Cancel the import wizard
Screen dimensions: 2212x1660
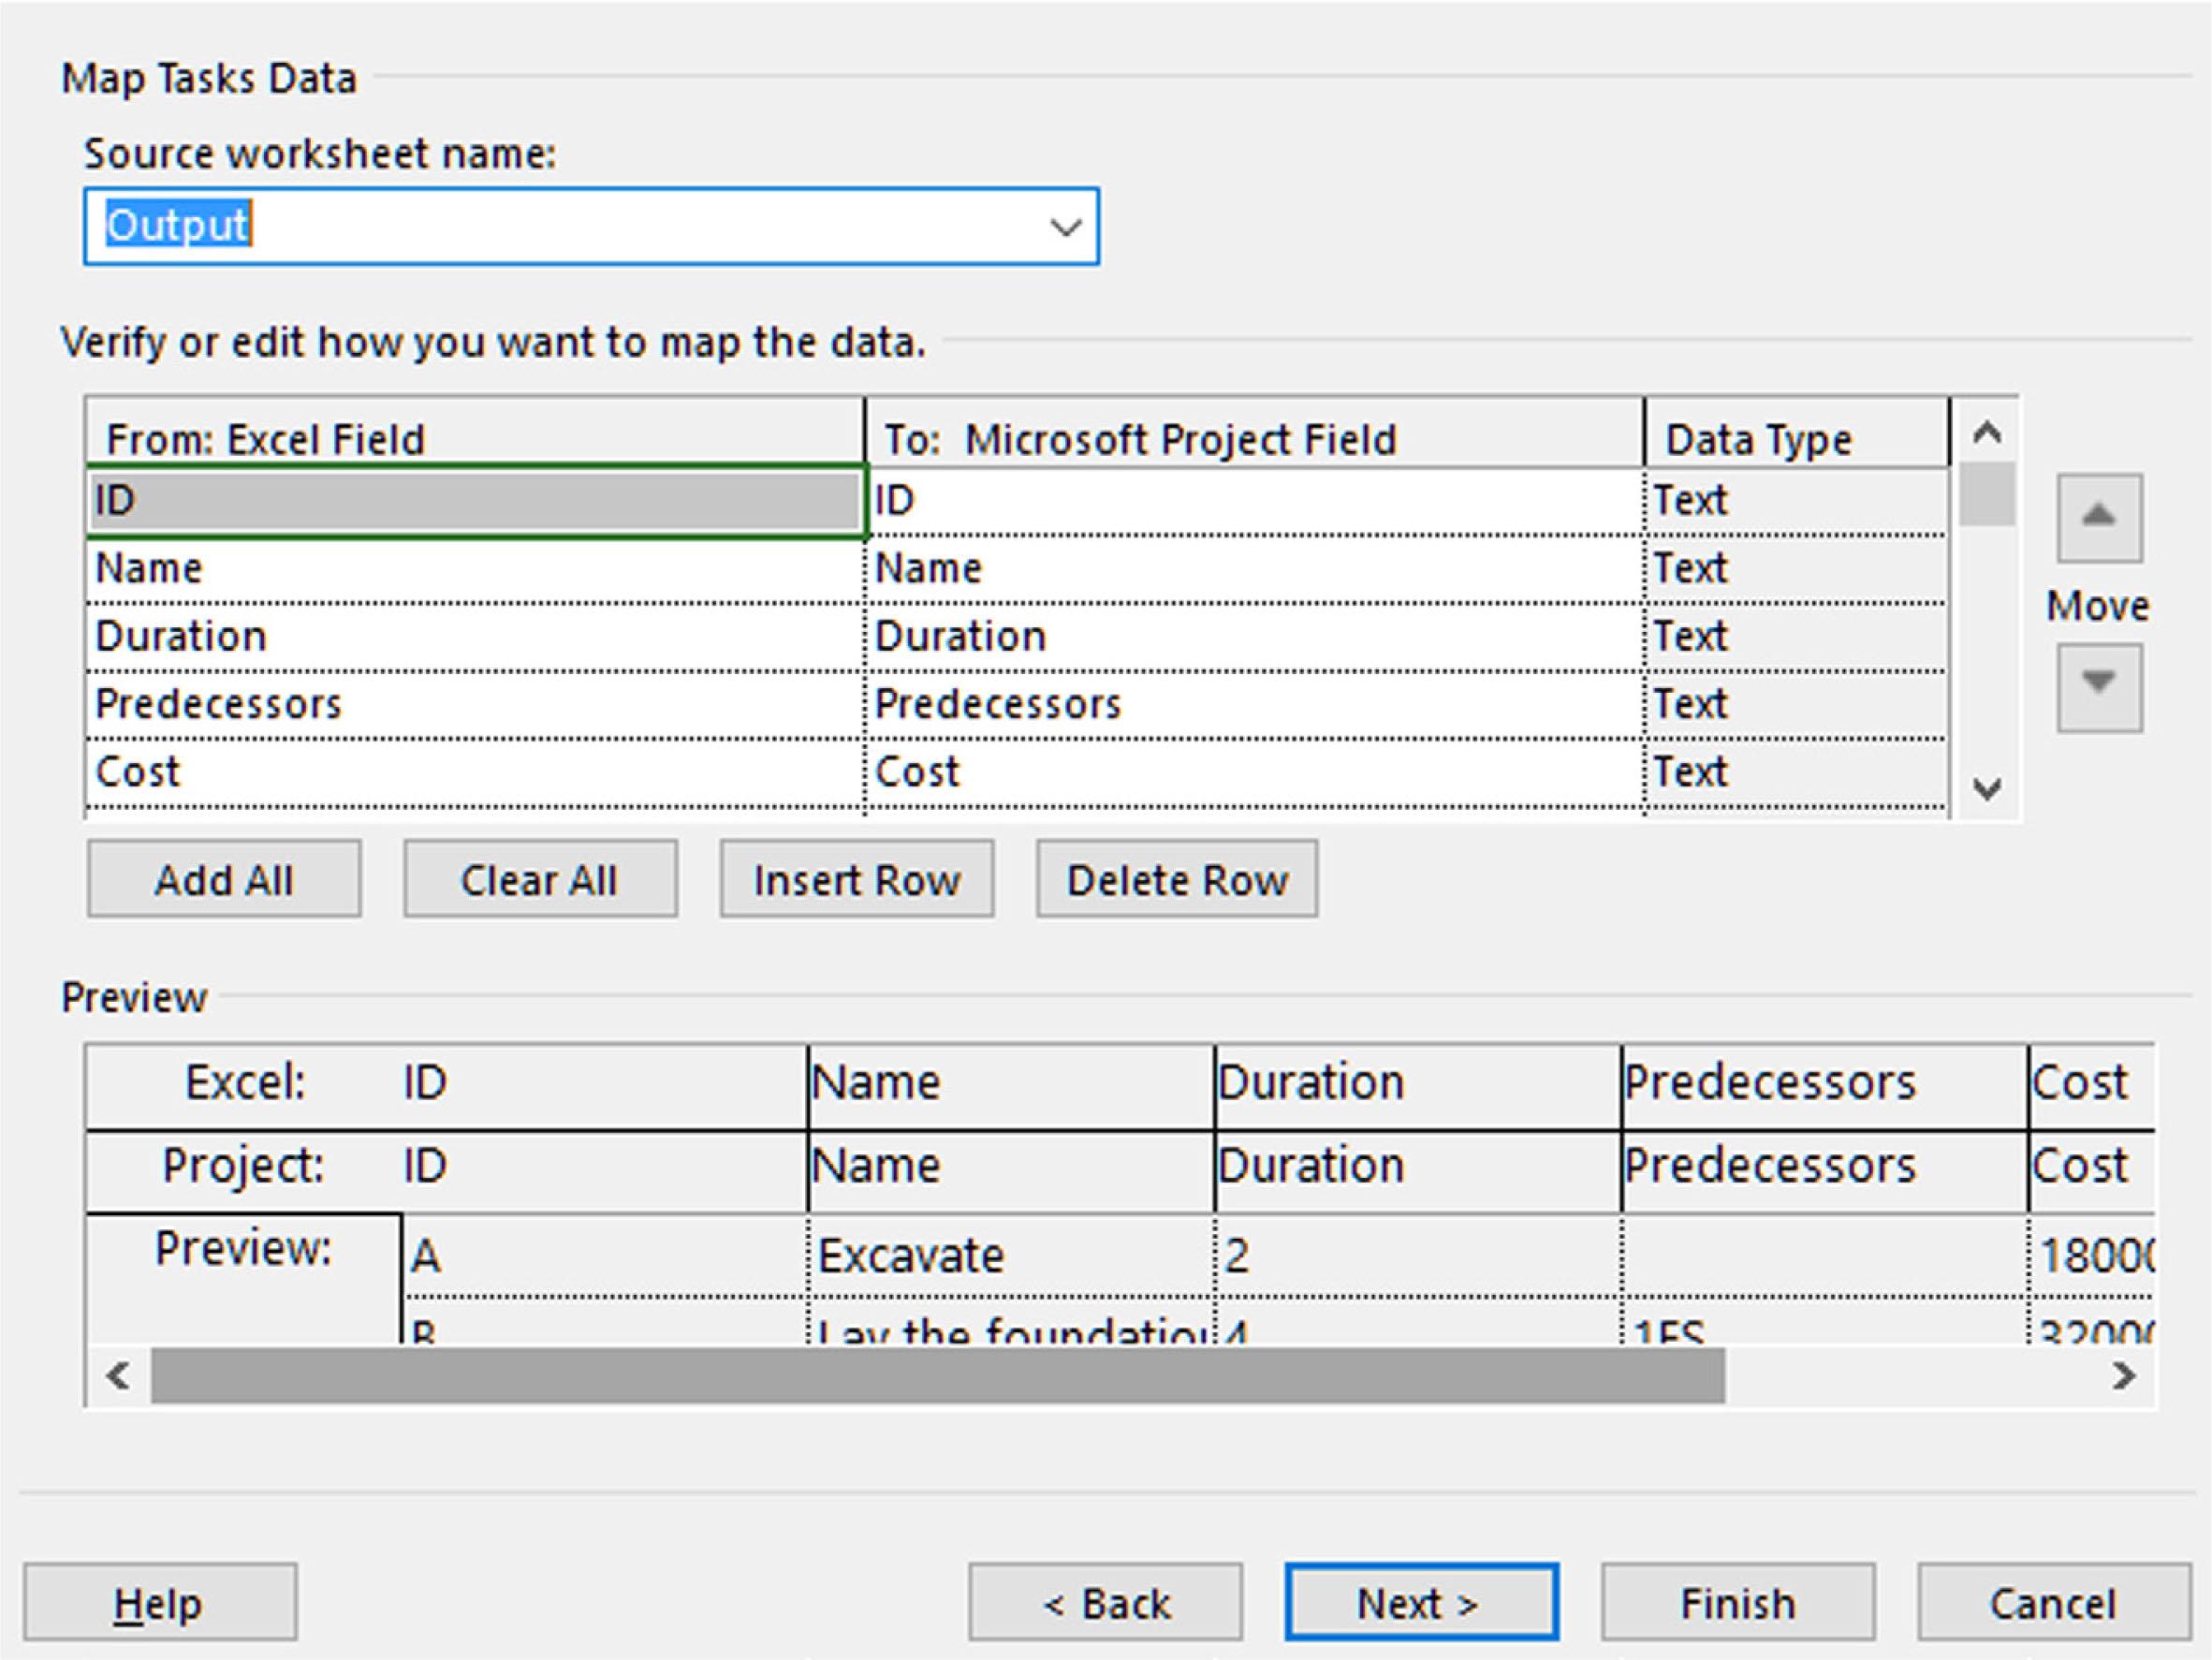pos(2053,1603)
